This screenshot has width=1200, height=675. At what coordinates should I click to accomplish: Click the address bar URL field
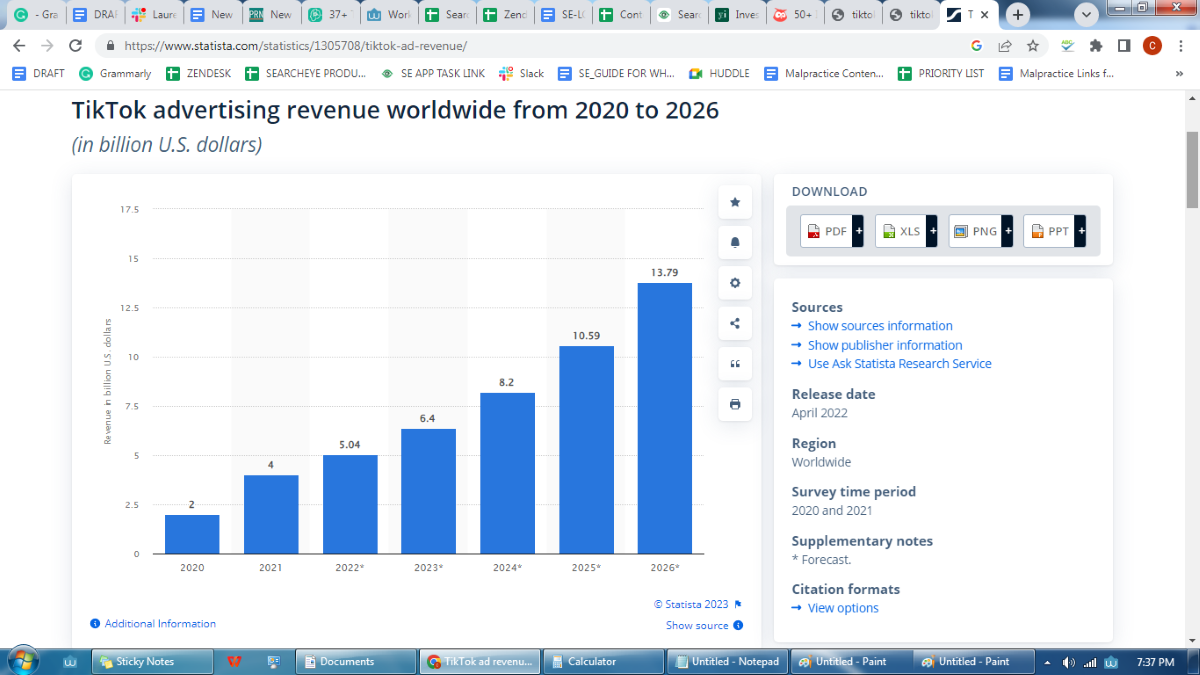[532, 46]
